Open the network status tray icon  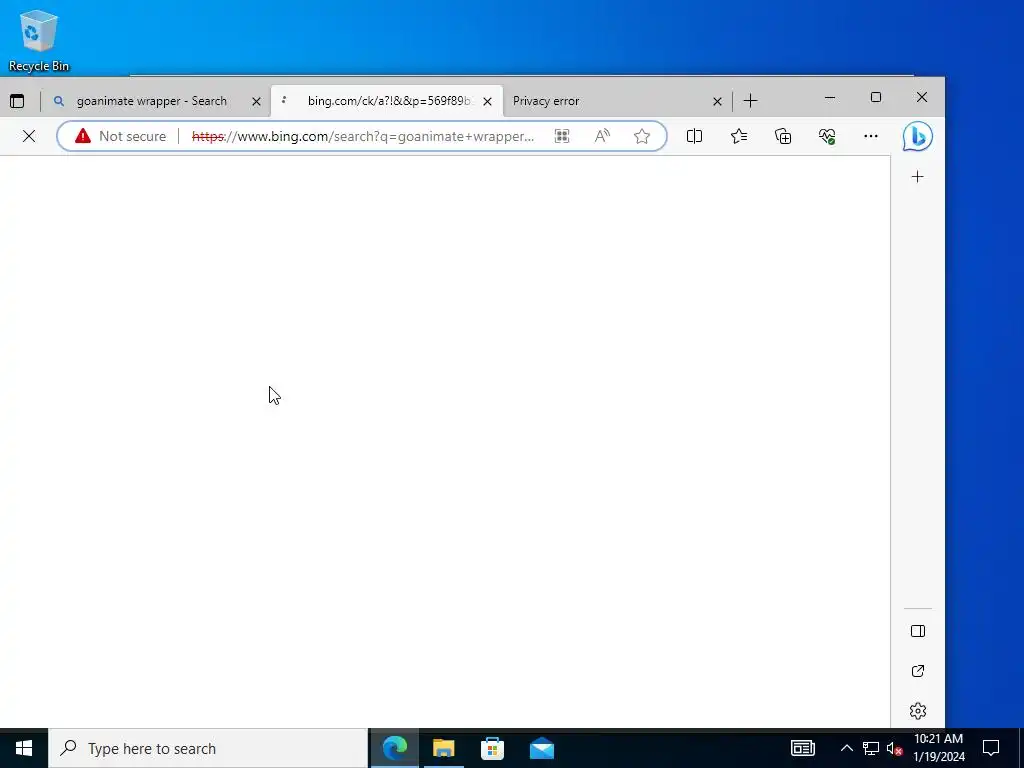click(x=871, y=748)
